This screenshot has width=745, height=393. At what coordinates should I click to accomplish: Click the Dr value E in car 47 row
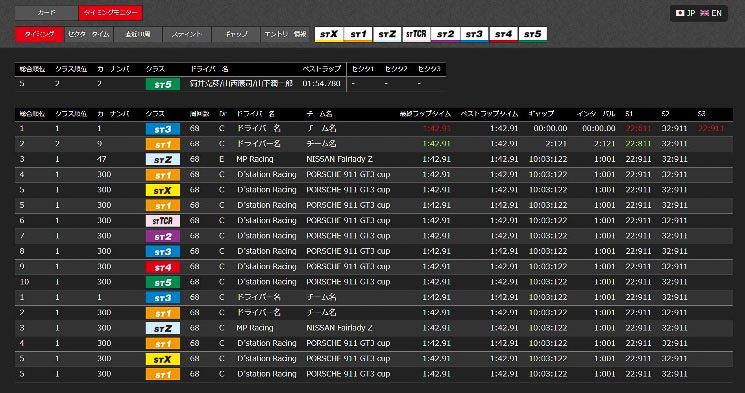(221, 159)
